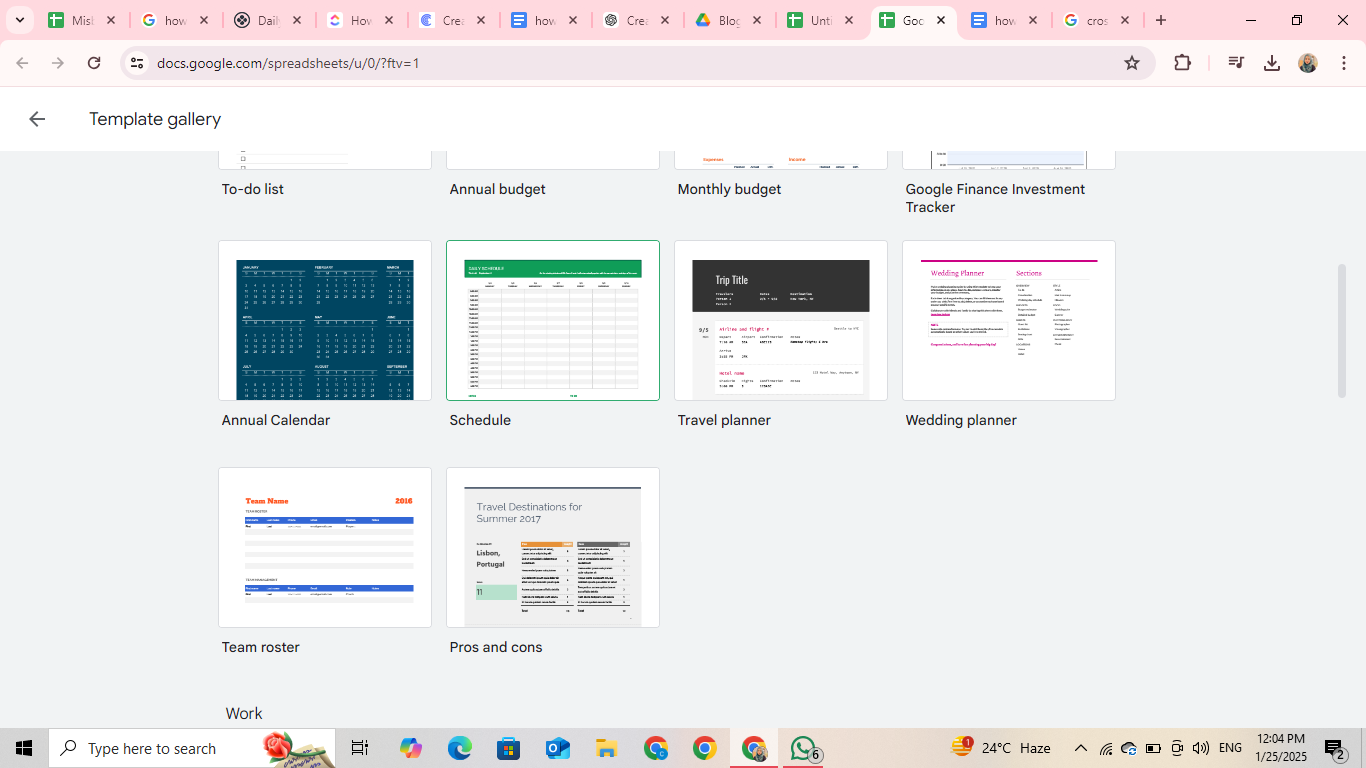Image resolution: width=1366 pixels, height=768 pixels.
Task: Click the Monthly budget template label
Action: pyautogui.click(x=730, y=189)
